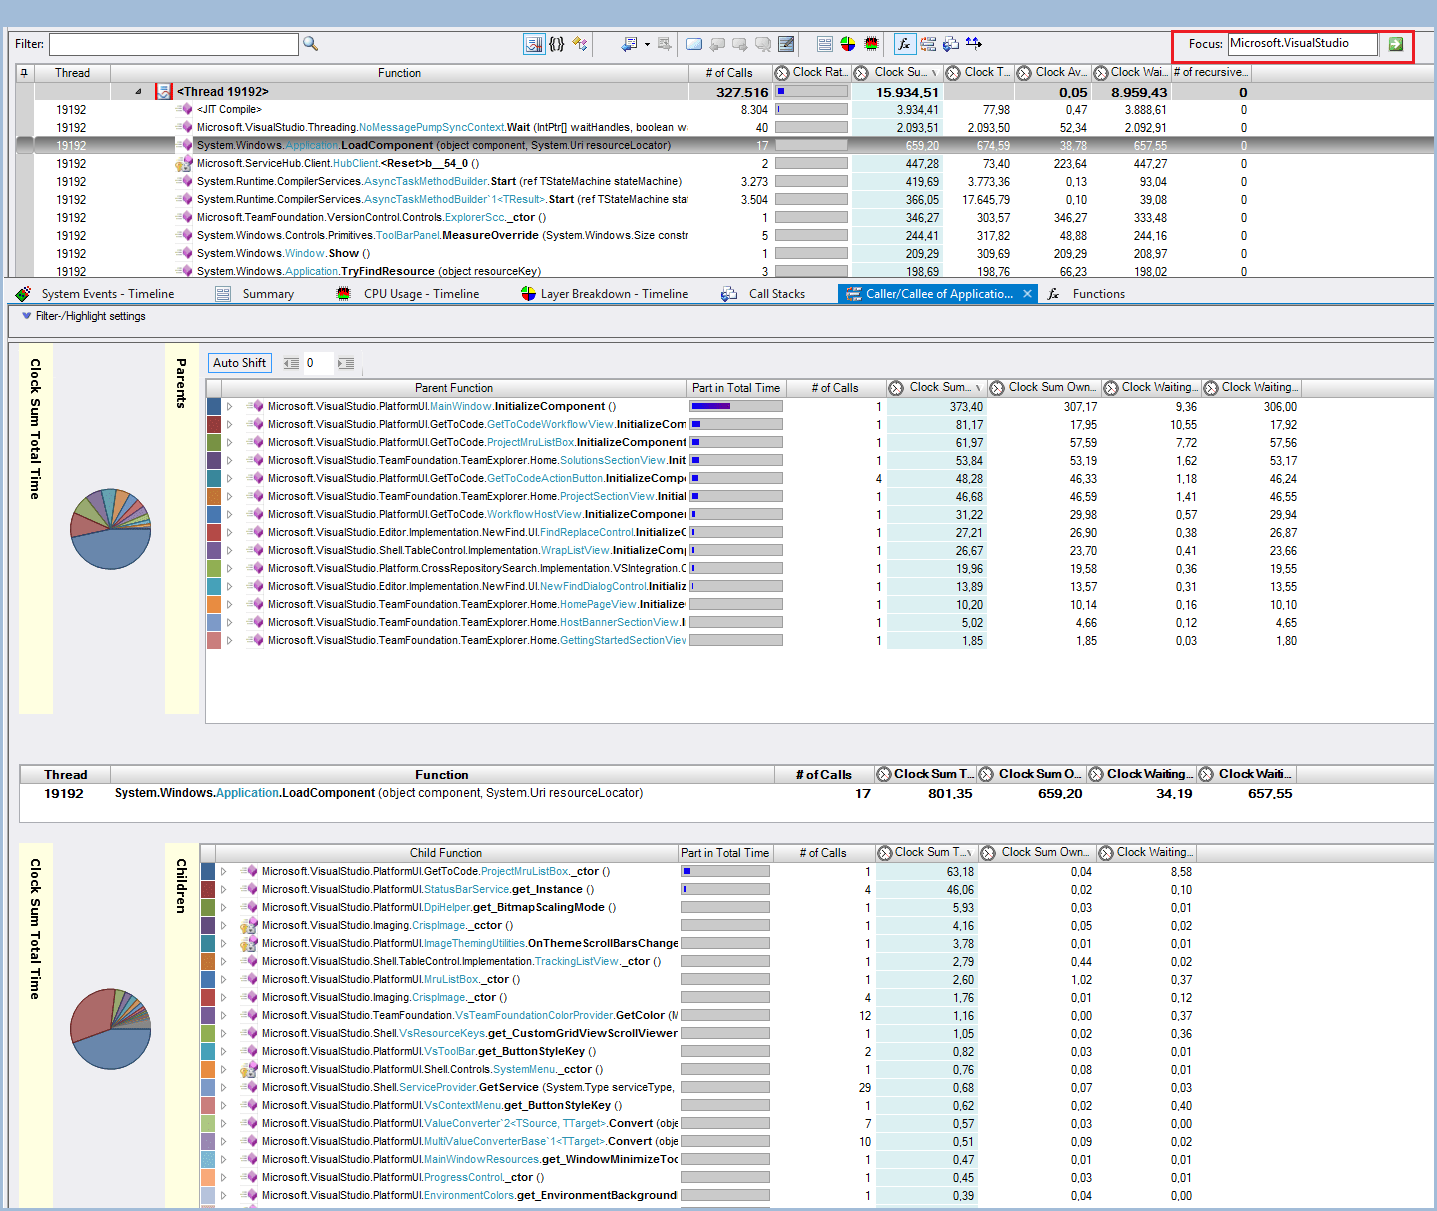Click the CPU chip toolbar icon
Image resolution: width=1437 pixels, height=1211 pixels.
[871, 44]
